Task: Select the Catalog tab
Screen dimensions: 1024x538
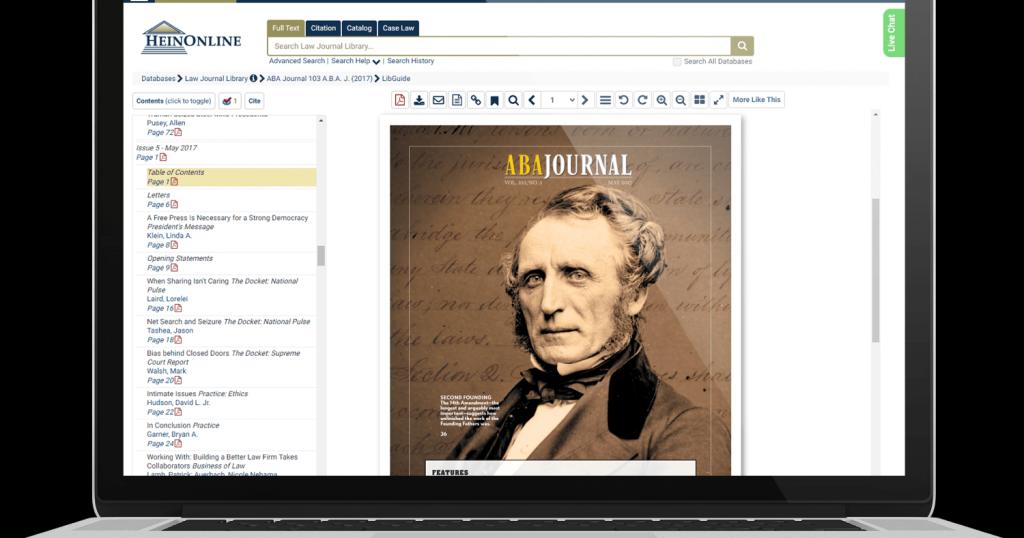Action: (359, 28)
